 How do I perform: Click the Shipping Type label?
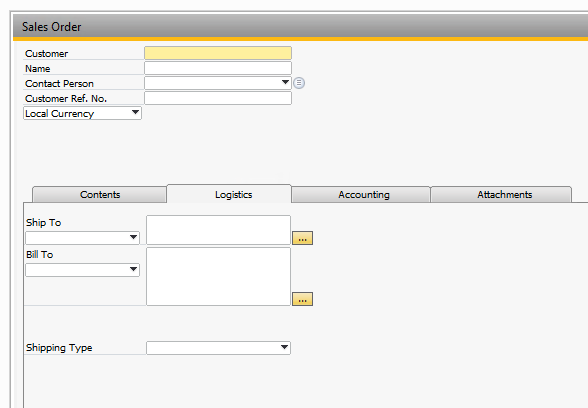pyautogui.click(x=59, y=348)
